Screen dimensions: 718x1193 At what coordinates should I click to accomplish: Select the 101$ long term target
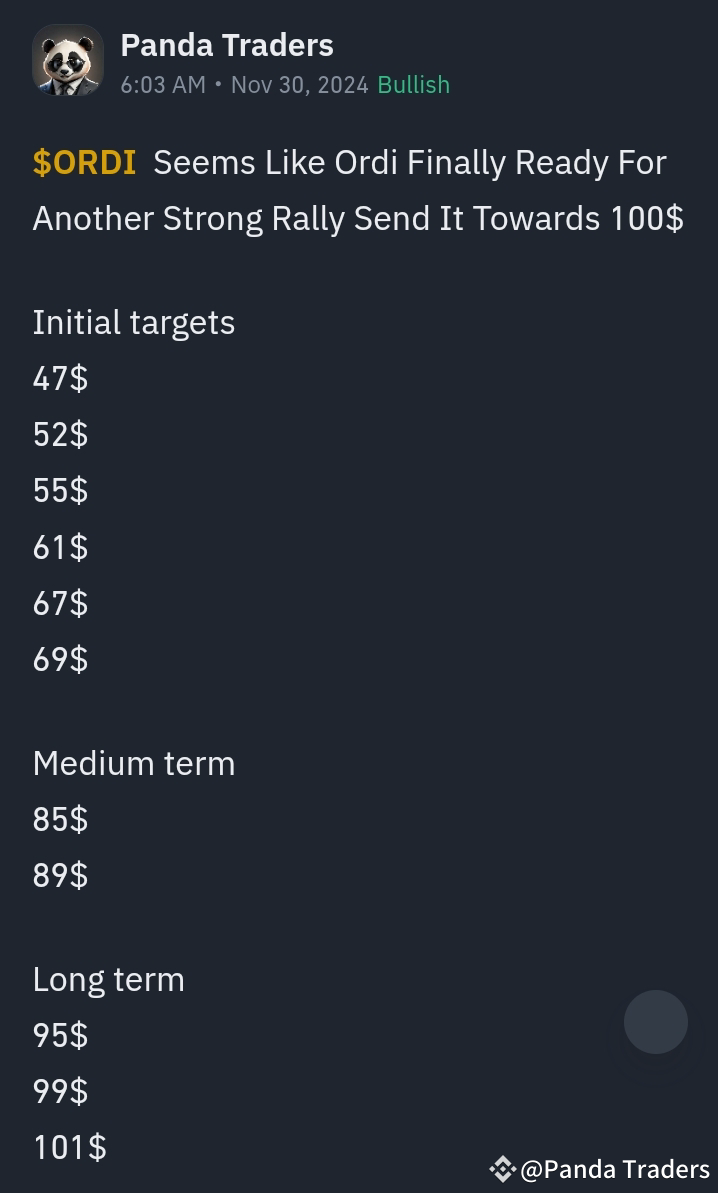coord(69,1147)
